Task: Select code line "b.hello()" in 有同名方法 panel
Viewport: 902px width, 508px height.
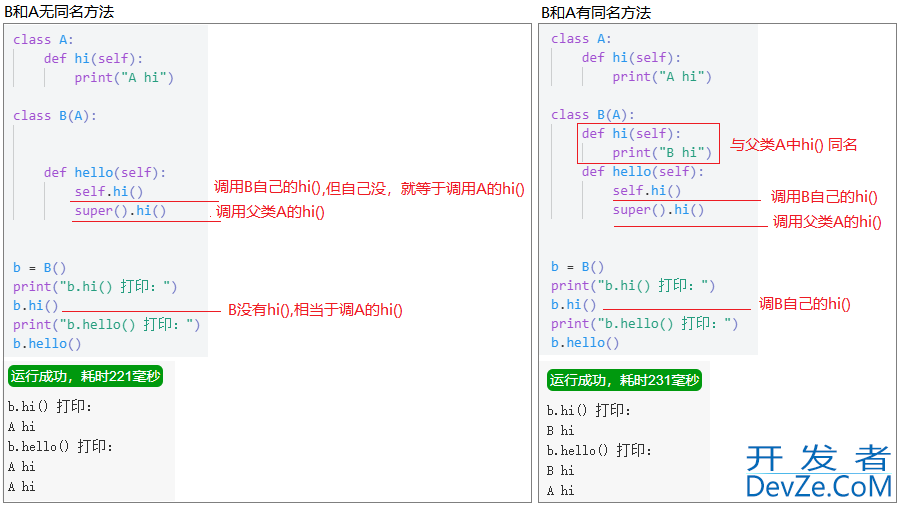Action: coord(585,342)
